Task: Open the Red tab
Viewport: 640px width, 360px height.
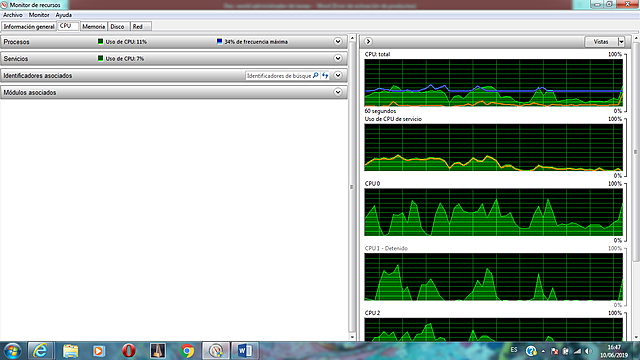Action: click(x=141, y=27)
